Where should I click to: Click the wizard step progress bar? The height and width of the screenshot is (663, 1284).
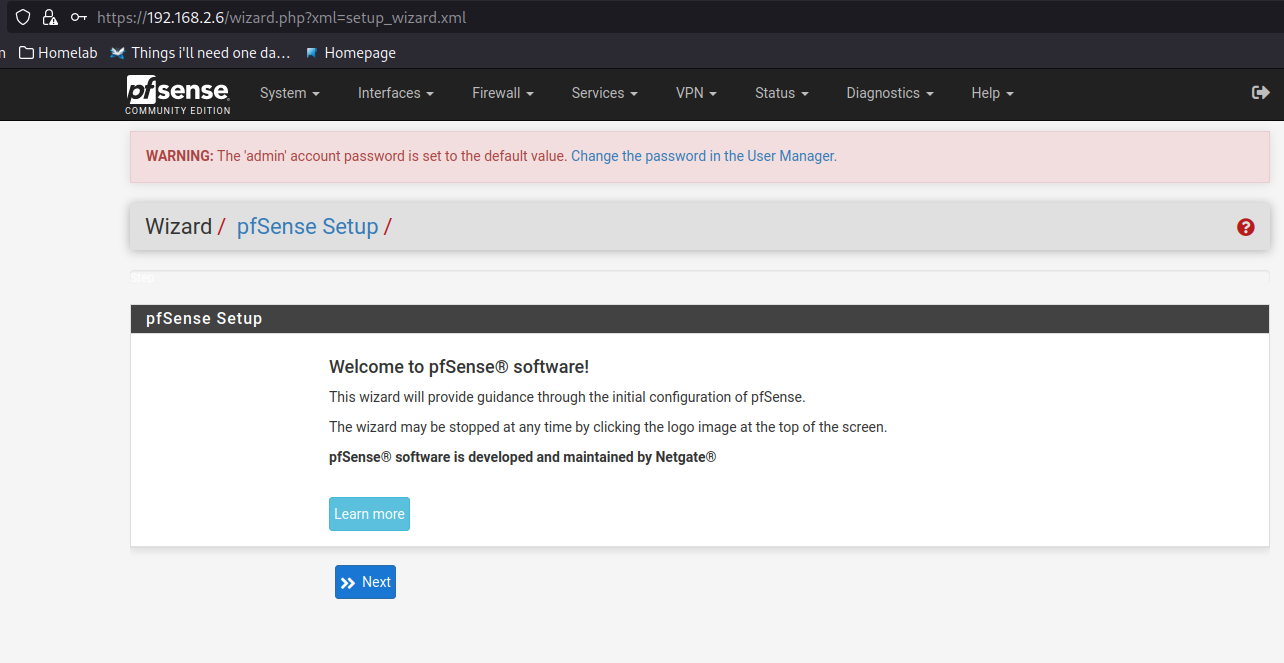tap(700, 277)
